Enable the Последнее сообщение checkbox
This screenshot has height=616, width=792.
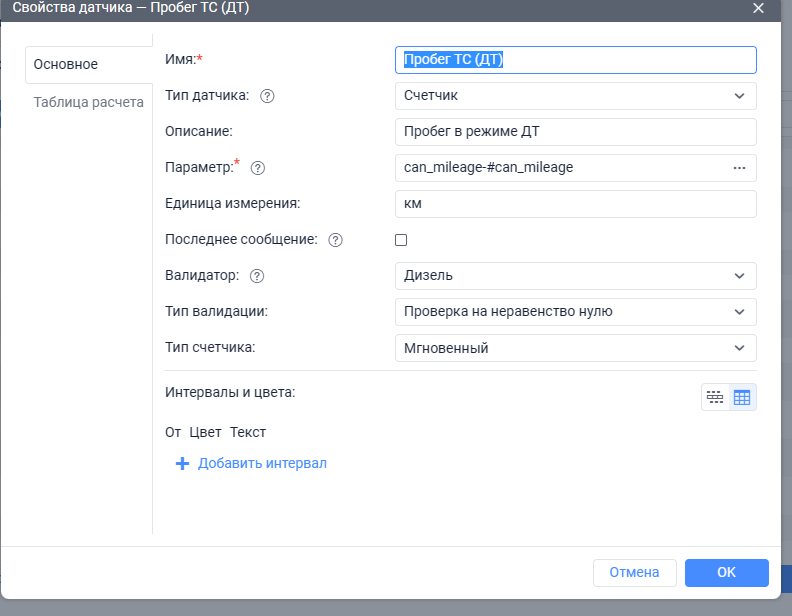point(402,240)
